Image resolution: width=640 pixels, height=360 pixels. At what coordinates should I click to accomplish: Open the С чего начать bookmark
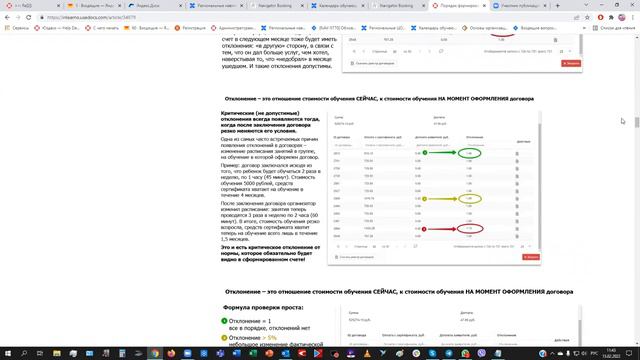tap(102, 28)
